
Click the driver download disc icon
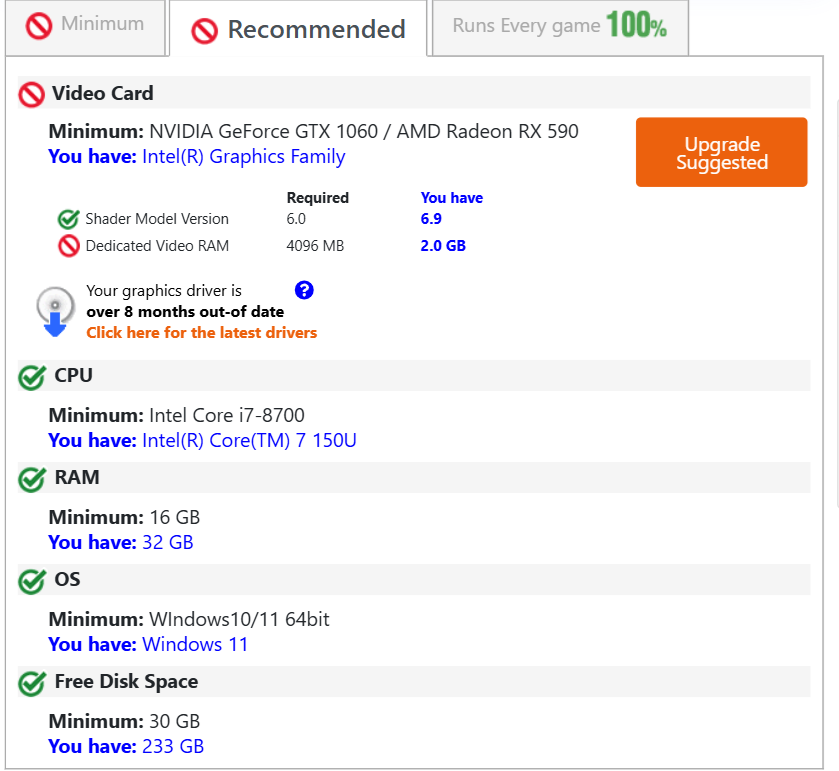click(x=55, y=312)
